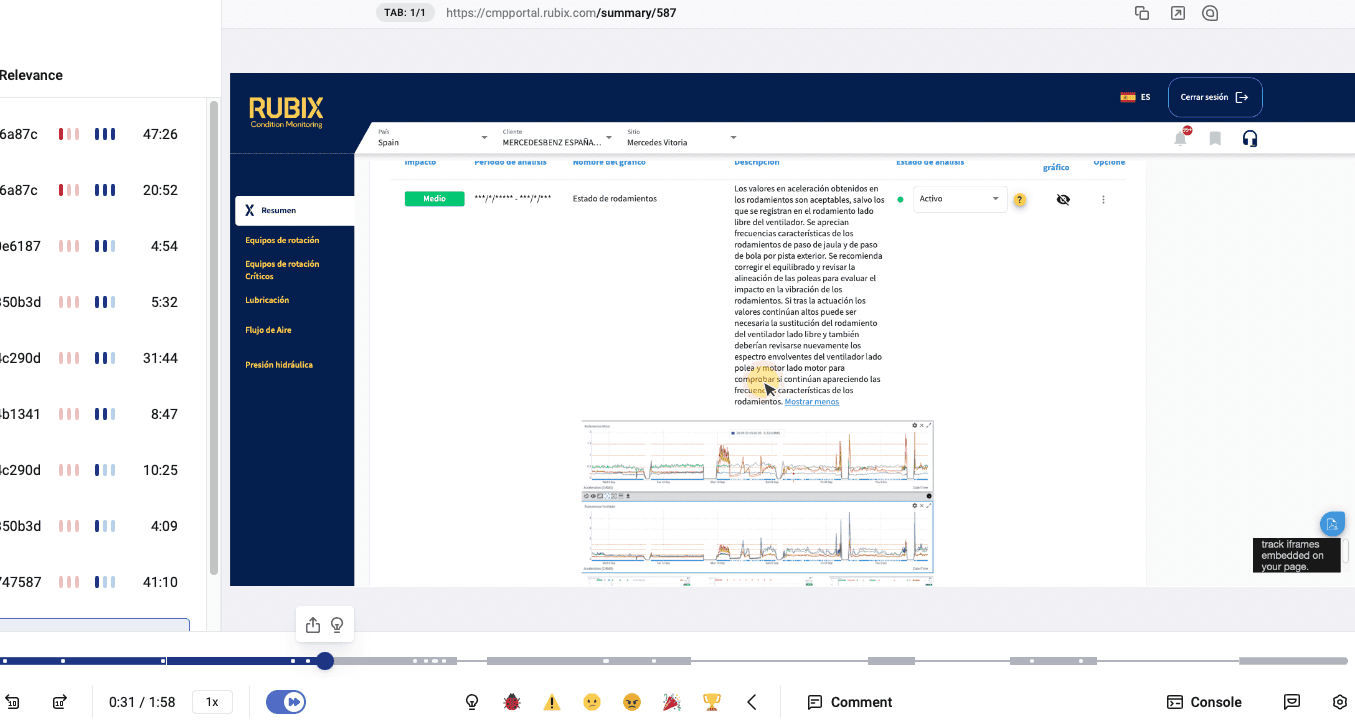This screenshot has height=727, width=1355.
Task: Open Lubricación in sidebar
Action: pyautogui.click(x=267, y=300)
